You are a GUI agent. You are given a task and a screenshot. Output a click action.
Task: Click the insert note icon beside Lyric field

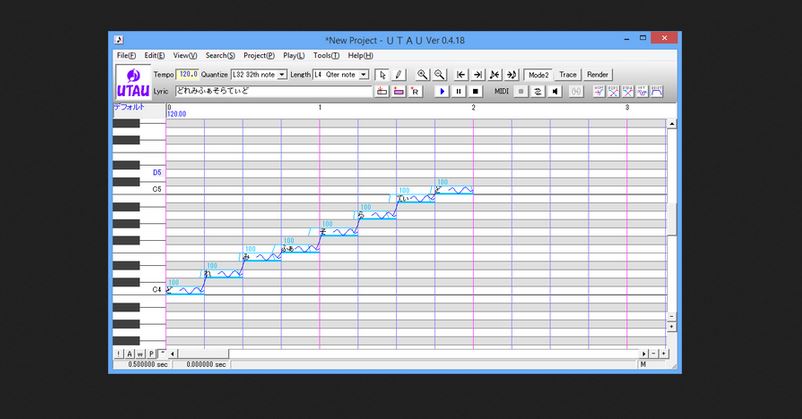point(382,91)
